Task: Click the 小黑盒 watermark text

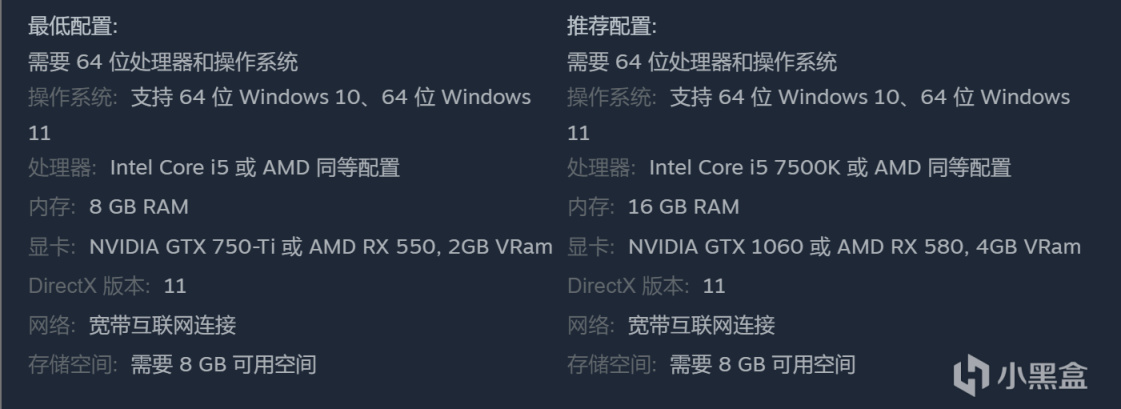Action: coord(1041,376)
